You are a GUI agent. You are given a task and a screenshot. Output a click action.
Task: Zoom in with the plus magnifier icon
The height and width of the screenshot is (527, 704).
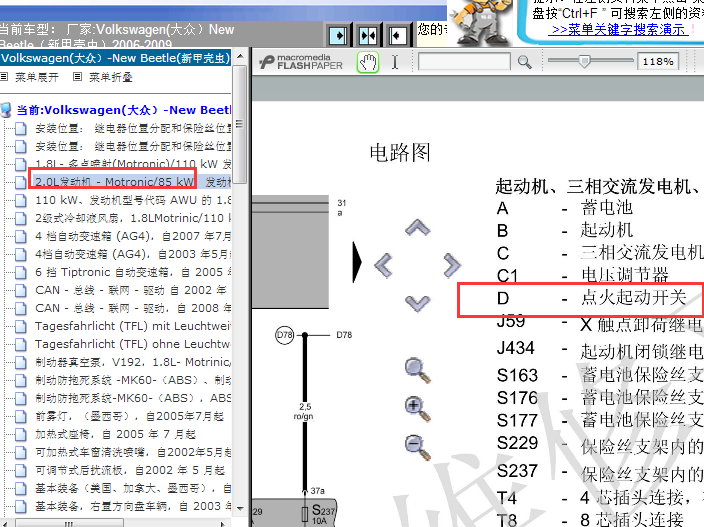418,409
